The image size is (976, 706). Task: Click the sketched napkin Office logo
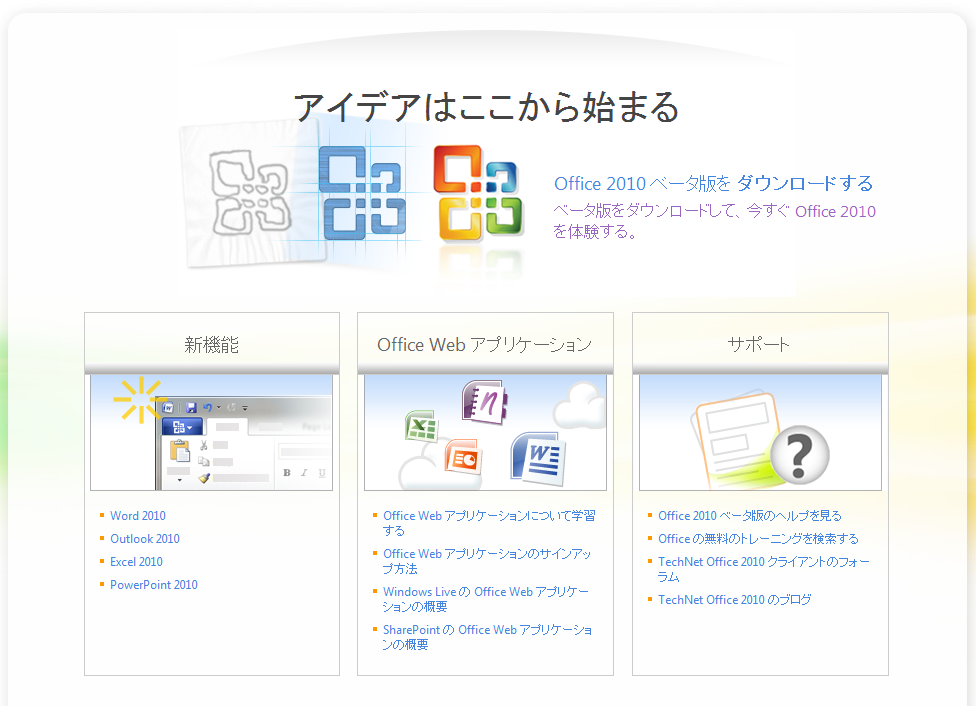[x=250, y=193]
